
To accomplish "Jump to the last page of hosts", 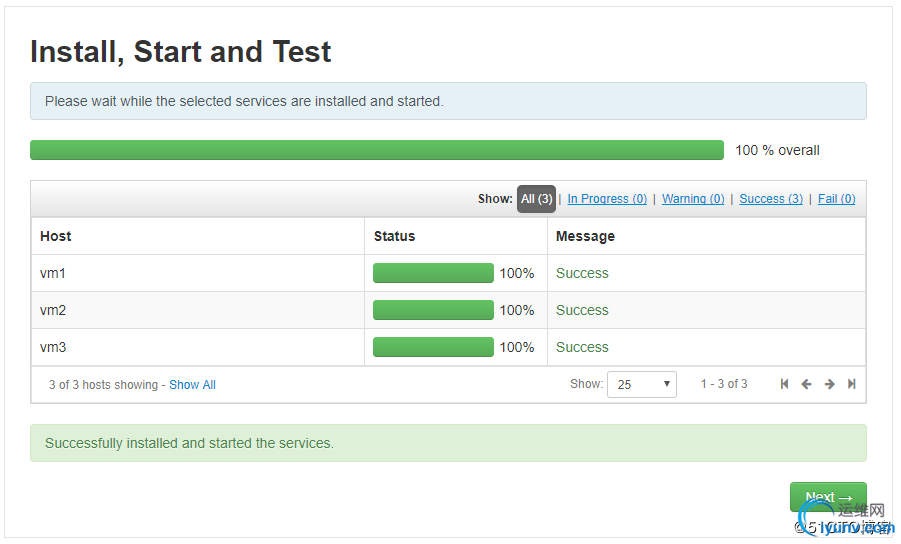I will click(x=852, y=384).
